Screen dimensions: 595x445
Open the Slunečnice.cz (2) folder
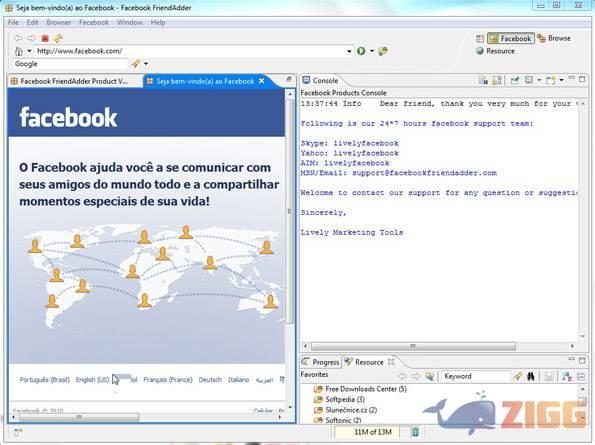pos(346,410)
